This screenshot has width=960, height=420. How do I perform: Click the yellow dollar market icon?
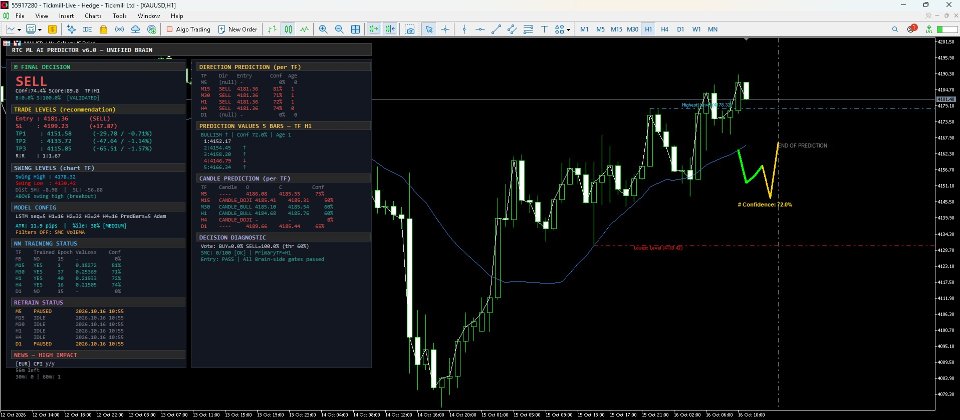[x=53, y=29]
